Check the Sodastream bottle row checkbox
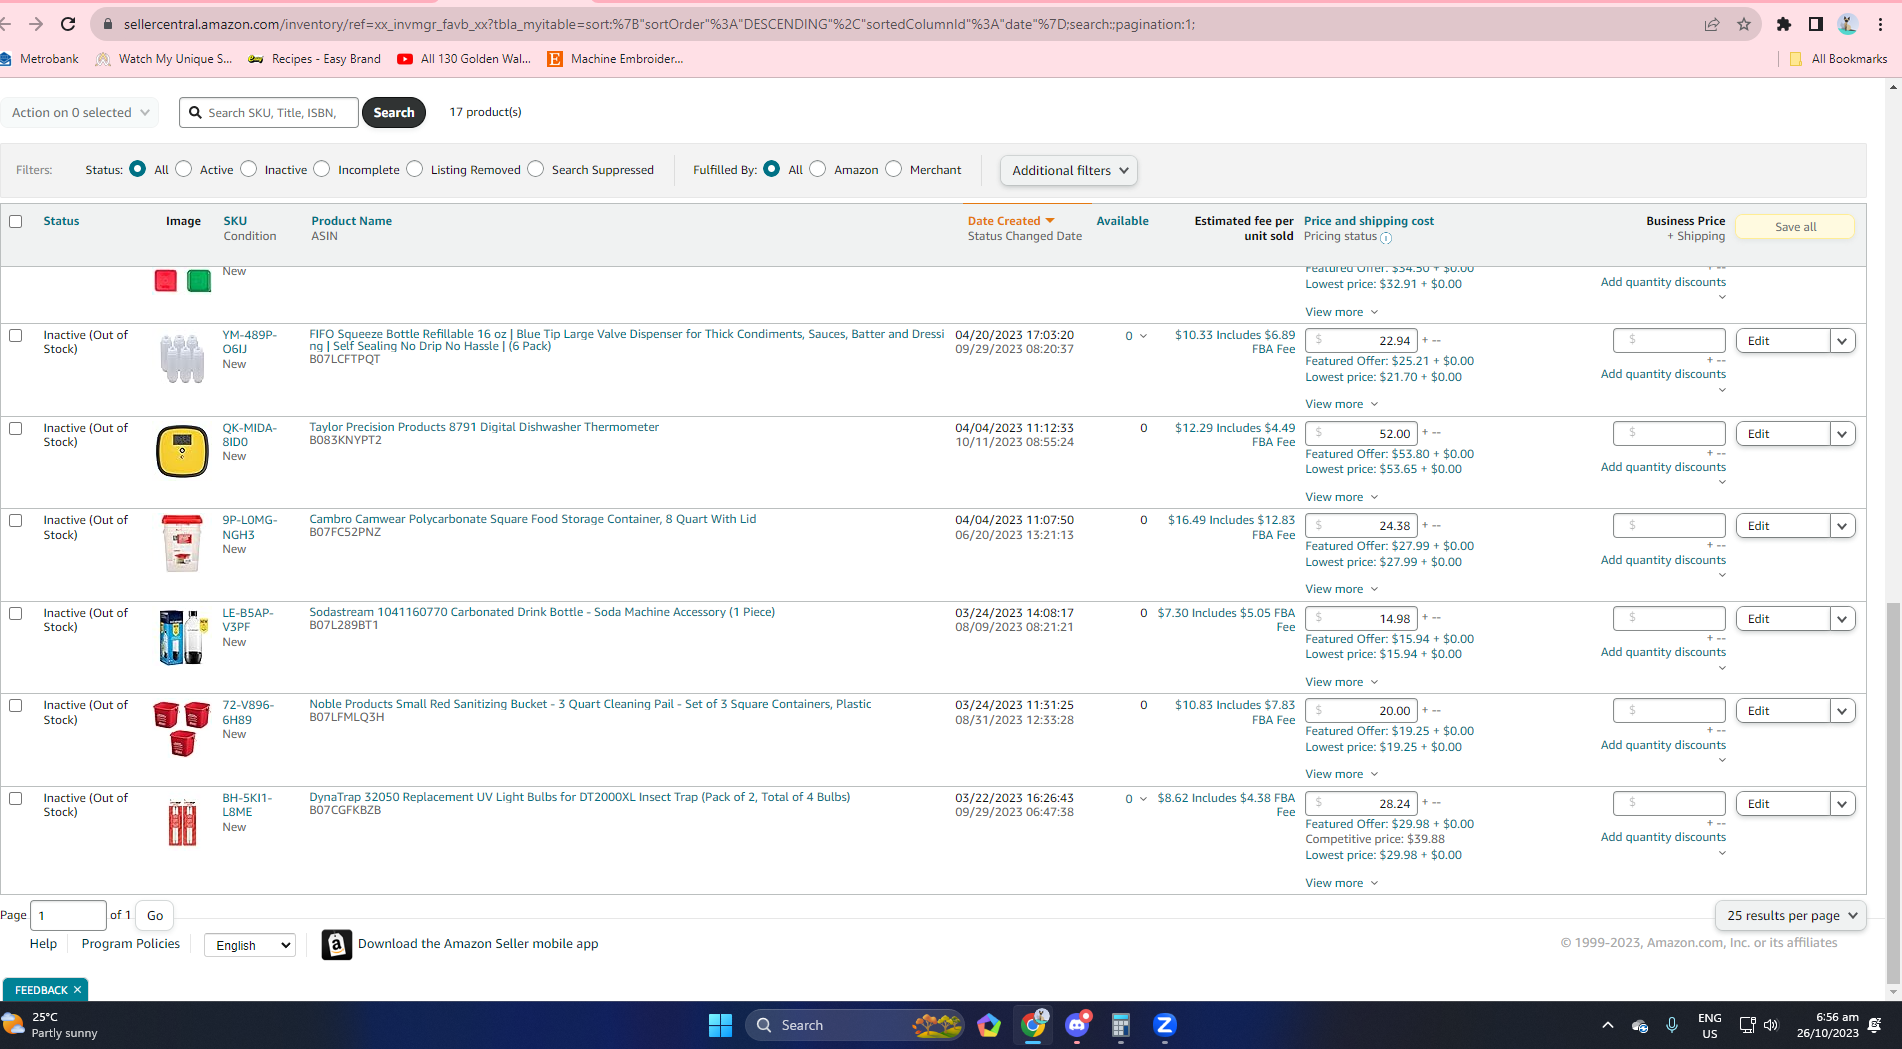1902x1049 pixels. [16, 613]
